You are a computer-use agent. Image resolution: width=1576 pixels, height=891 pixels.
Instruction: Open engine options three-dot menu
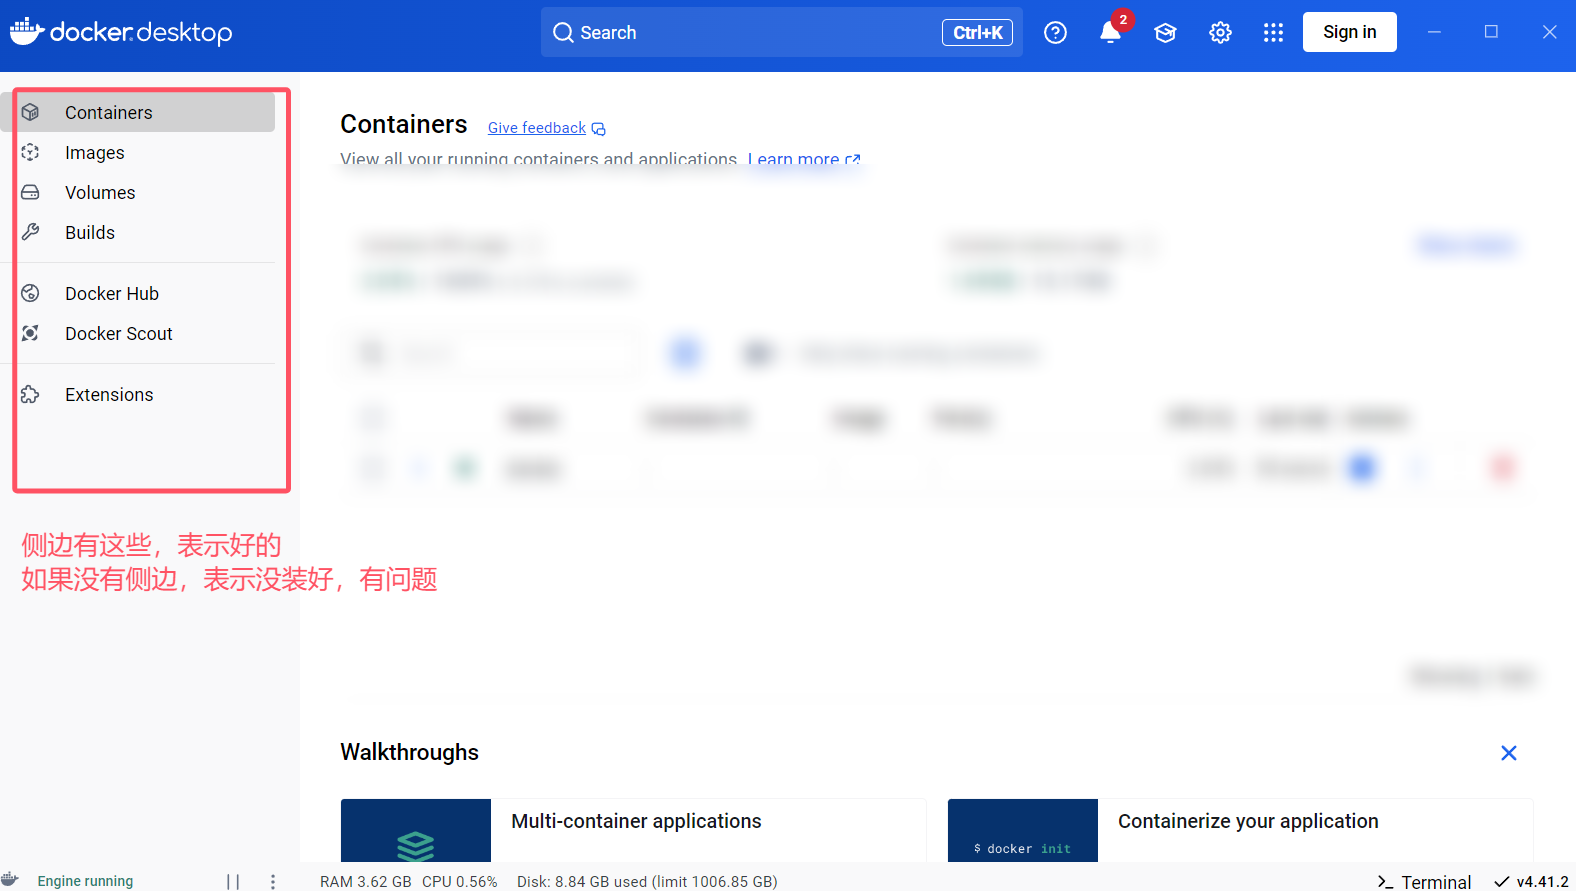pyautogui.click(x=273, y=881)
